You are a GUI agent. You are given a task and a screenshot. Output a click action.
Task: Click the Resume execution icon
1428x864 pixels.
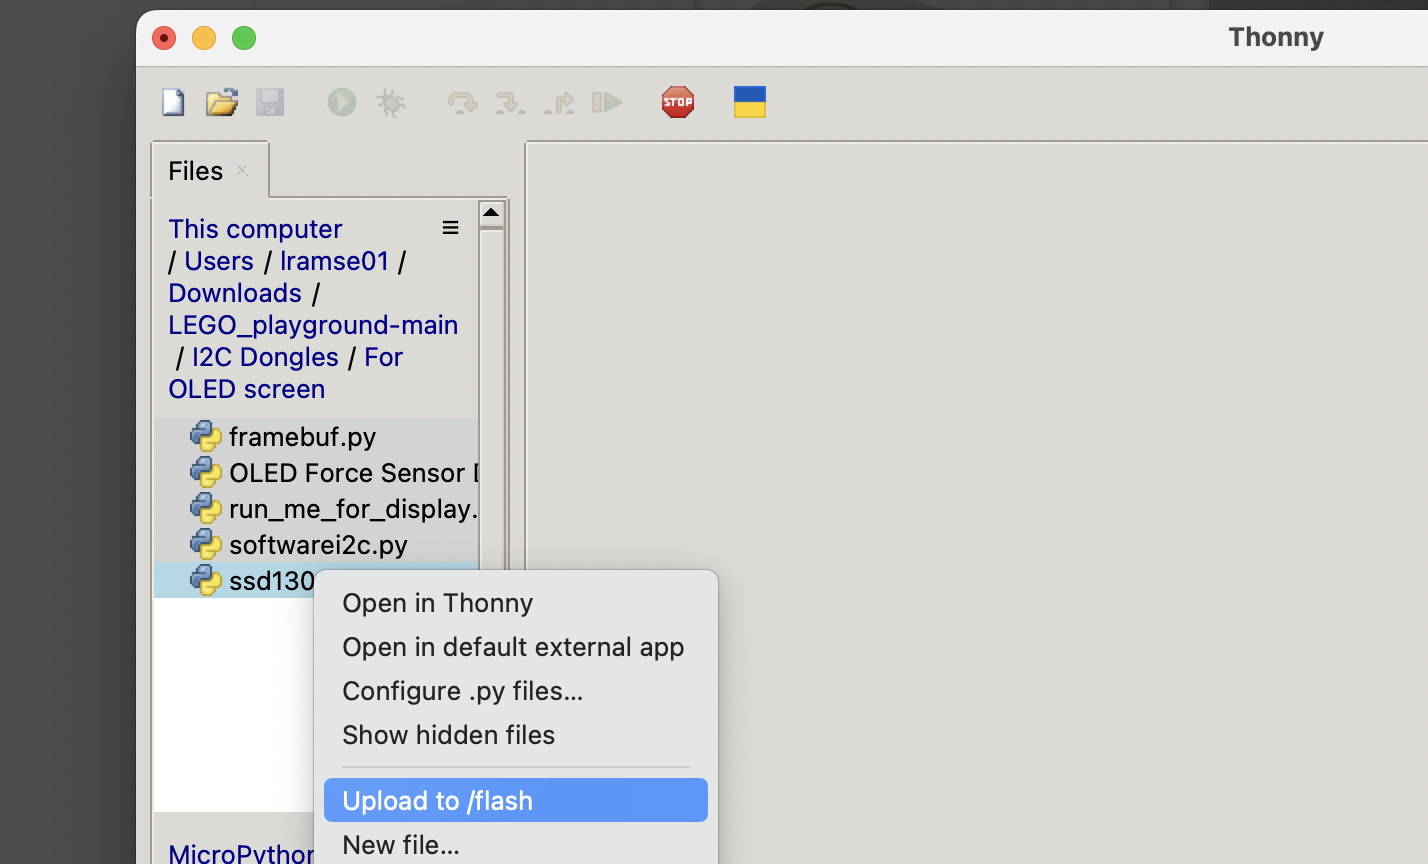[607, 102]
